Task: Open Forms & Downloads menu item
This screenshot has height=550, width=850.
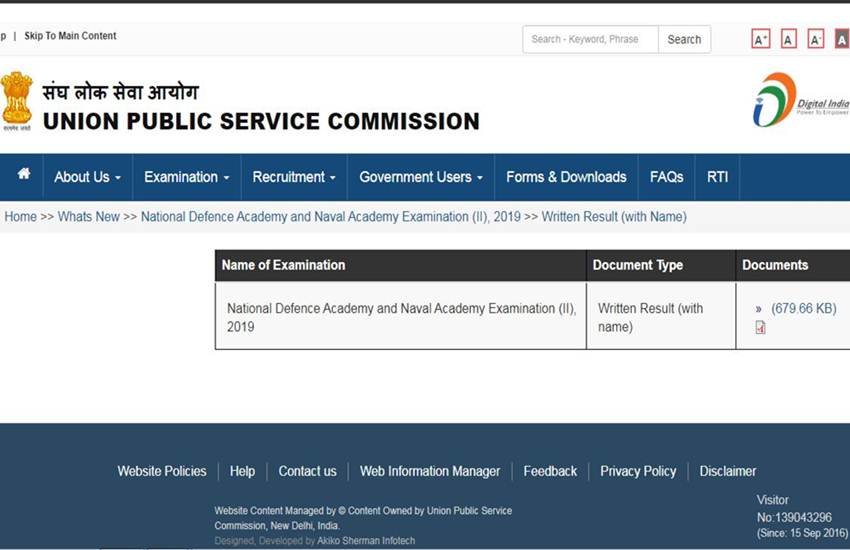Action: [x=566, y=177]
